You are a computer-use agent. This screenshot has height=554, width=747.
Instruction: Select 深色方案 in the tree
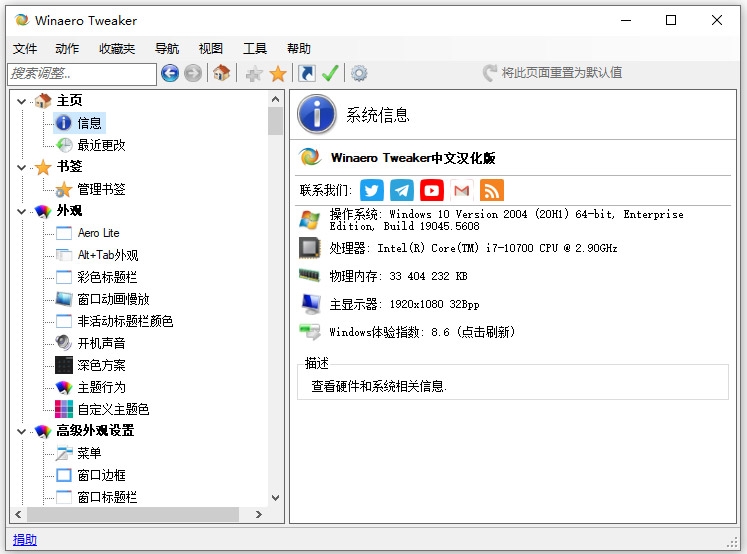(x=101, y=365)
